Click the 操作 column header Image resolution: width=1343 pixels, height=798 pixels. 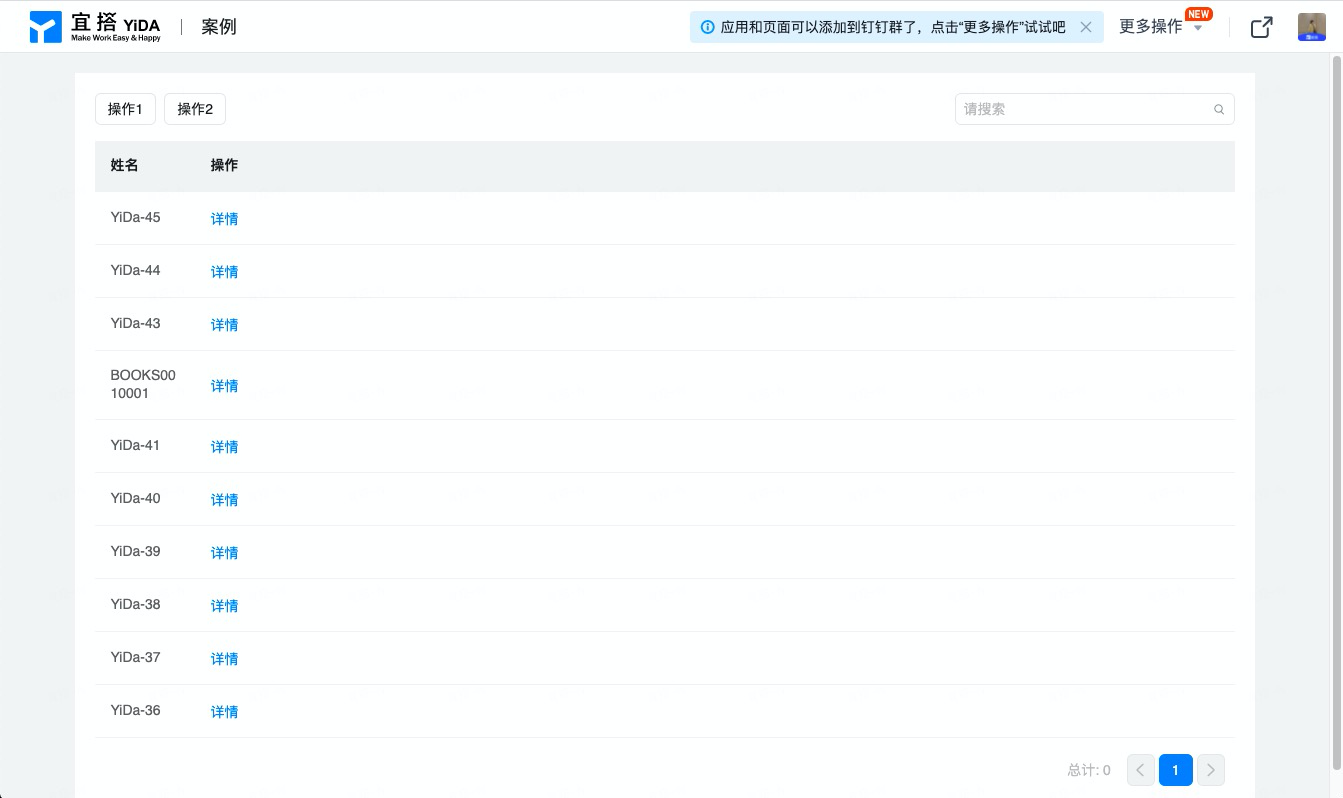224,165
